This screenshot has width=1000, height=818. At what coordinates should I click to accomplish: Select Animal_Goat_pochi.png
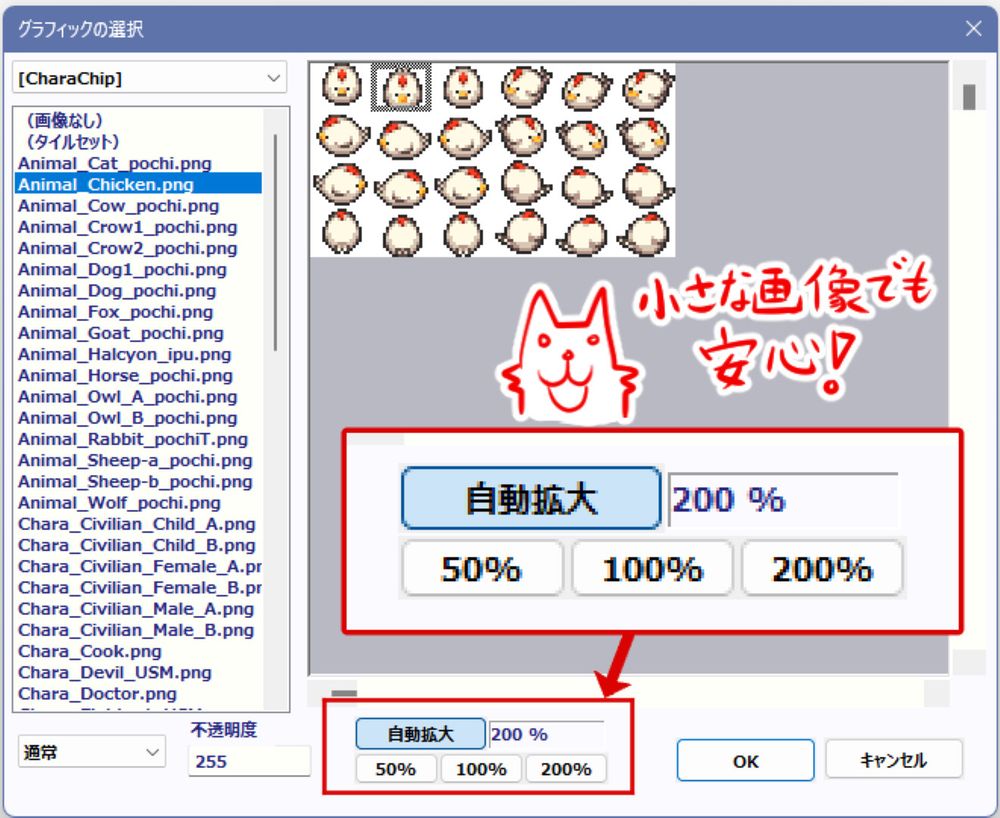coord(138,333)
